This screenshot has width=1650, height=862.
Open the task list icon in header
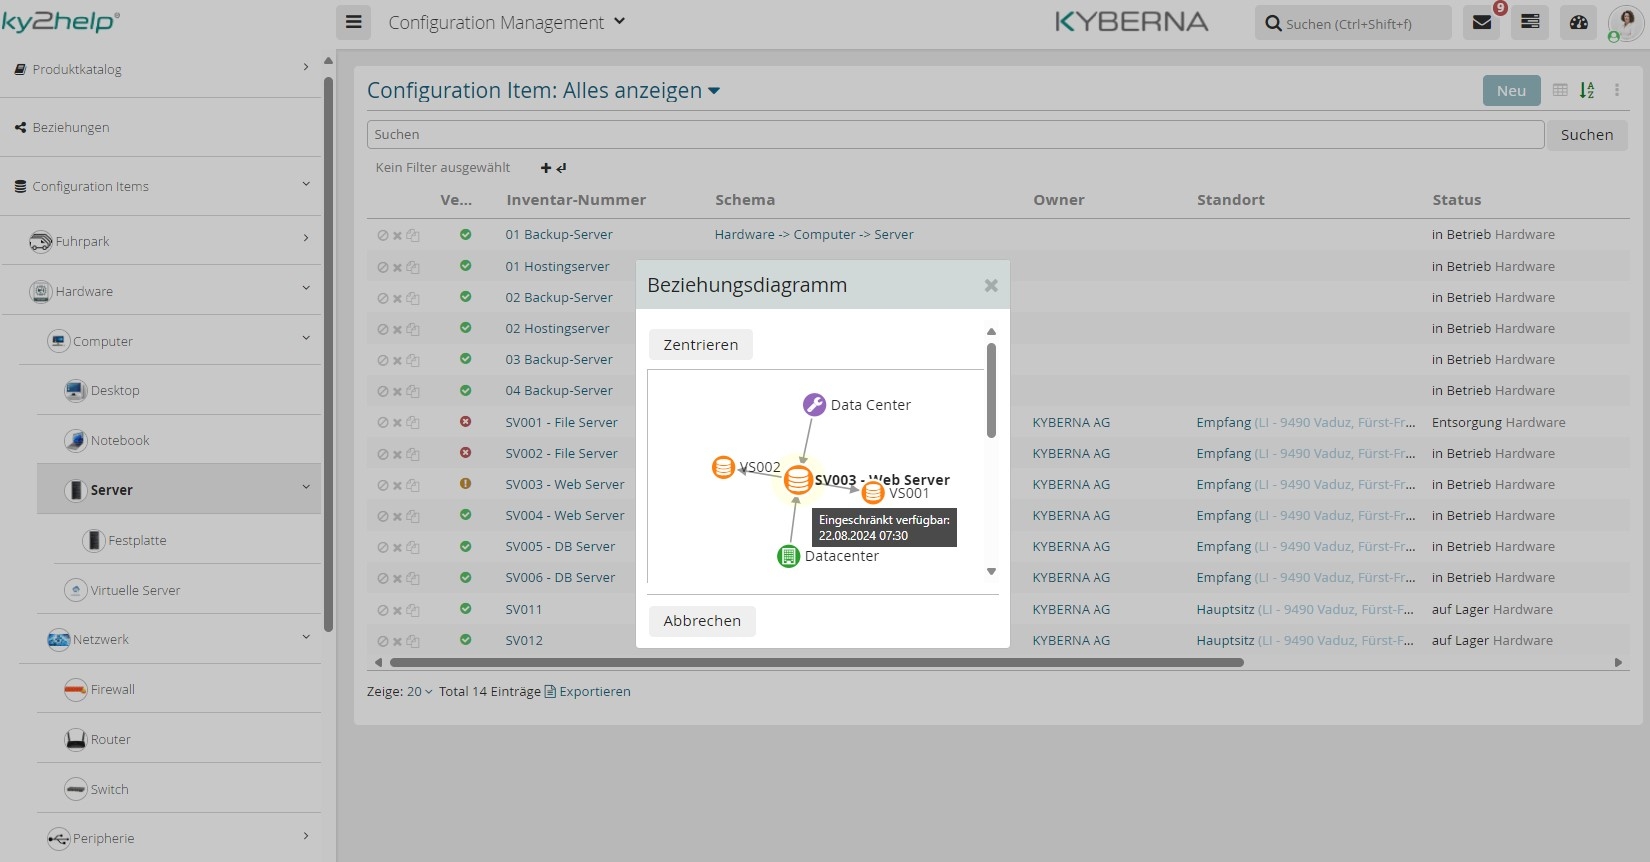1530,22
